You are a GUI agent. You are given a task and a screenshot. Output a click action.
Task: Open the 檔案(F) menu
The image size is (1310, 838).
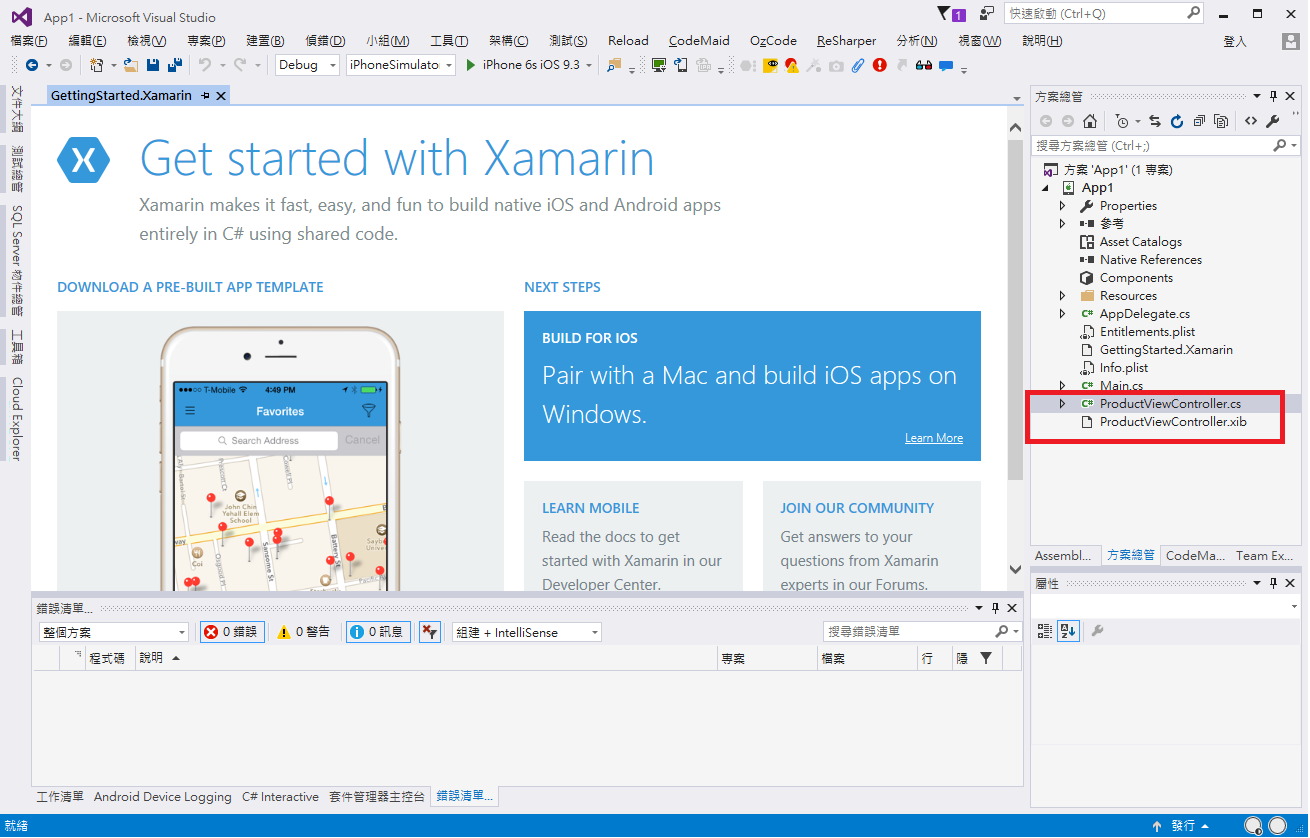point(29,41)
